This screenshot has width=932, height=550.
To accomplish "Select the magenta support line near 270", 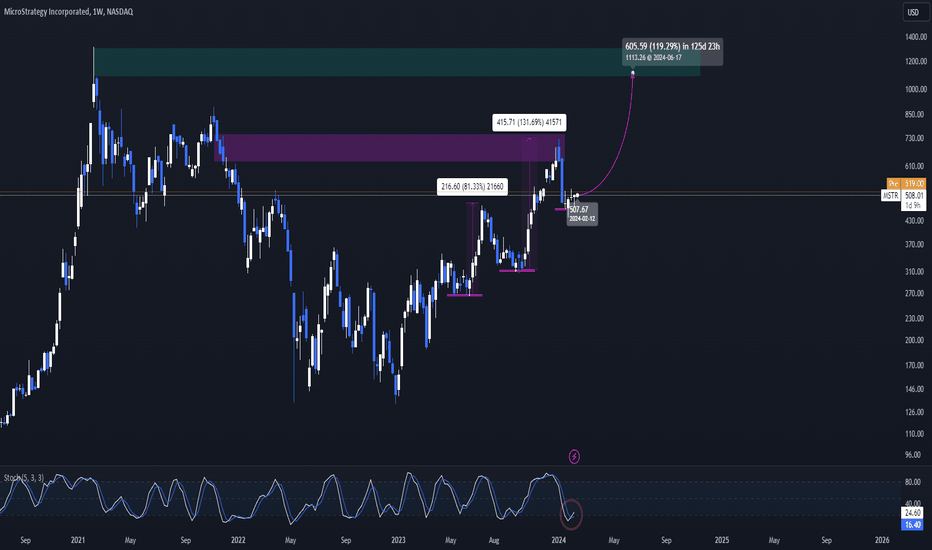I will click(x=464, y=295).
